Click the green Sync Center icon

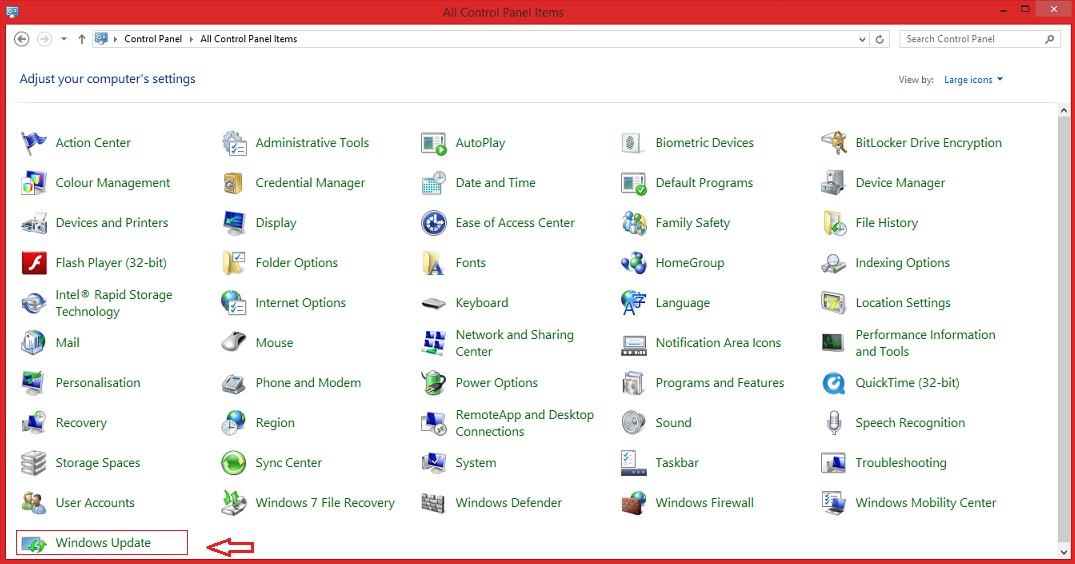(234, 463)
